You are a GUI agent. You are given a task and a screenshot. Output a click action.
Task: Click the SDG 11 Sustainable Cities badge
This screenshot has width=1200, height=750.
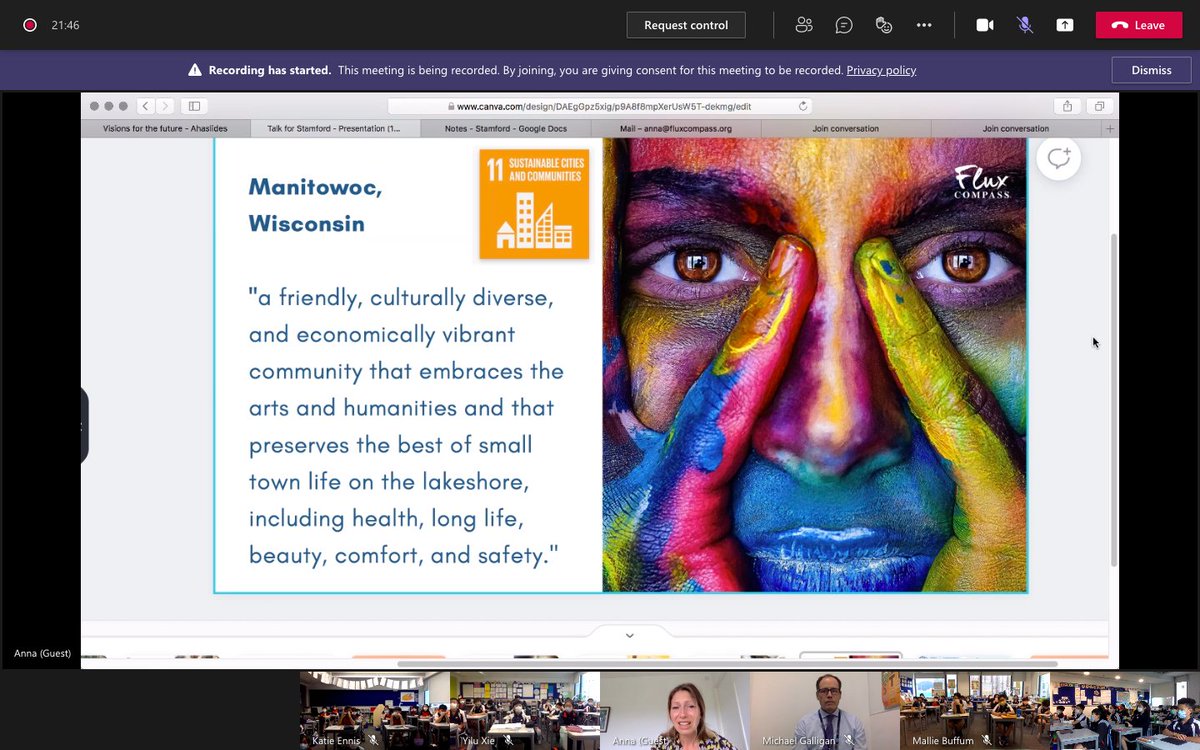click(534, 204)
